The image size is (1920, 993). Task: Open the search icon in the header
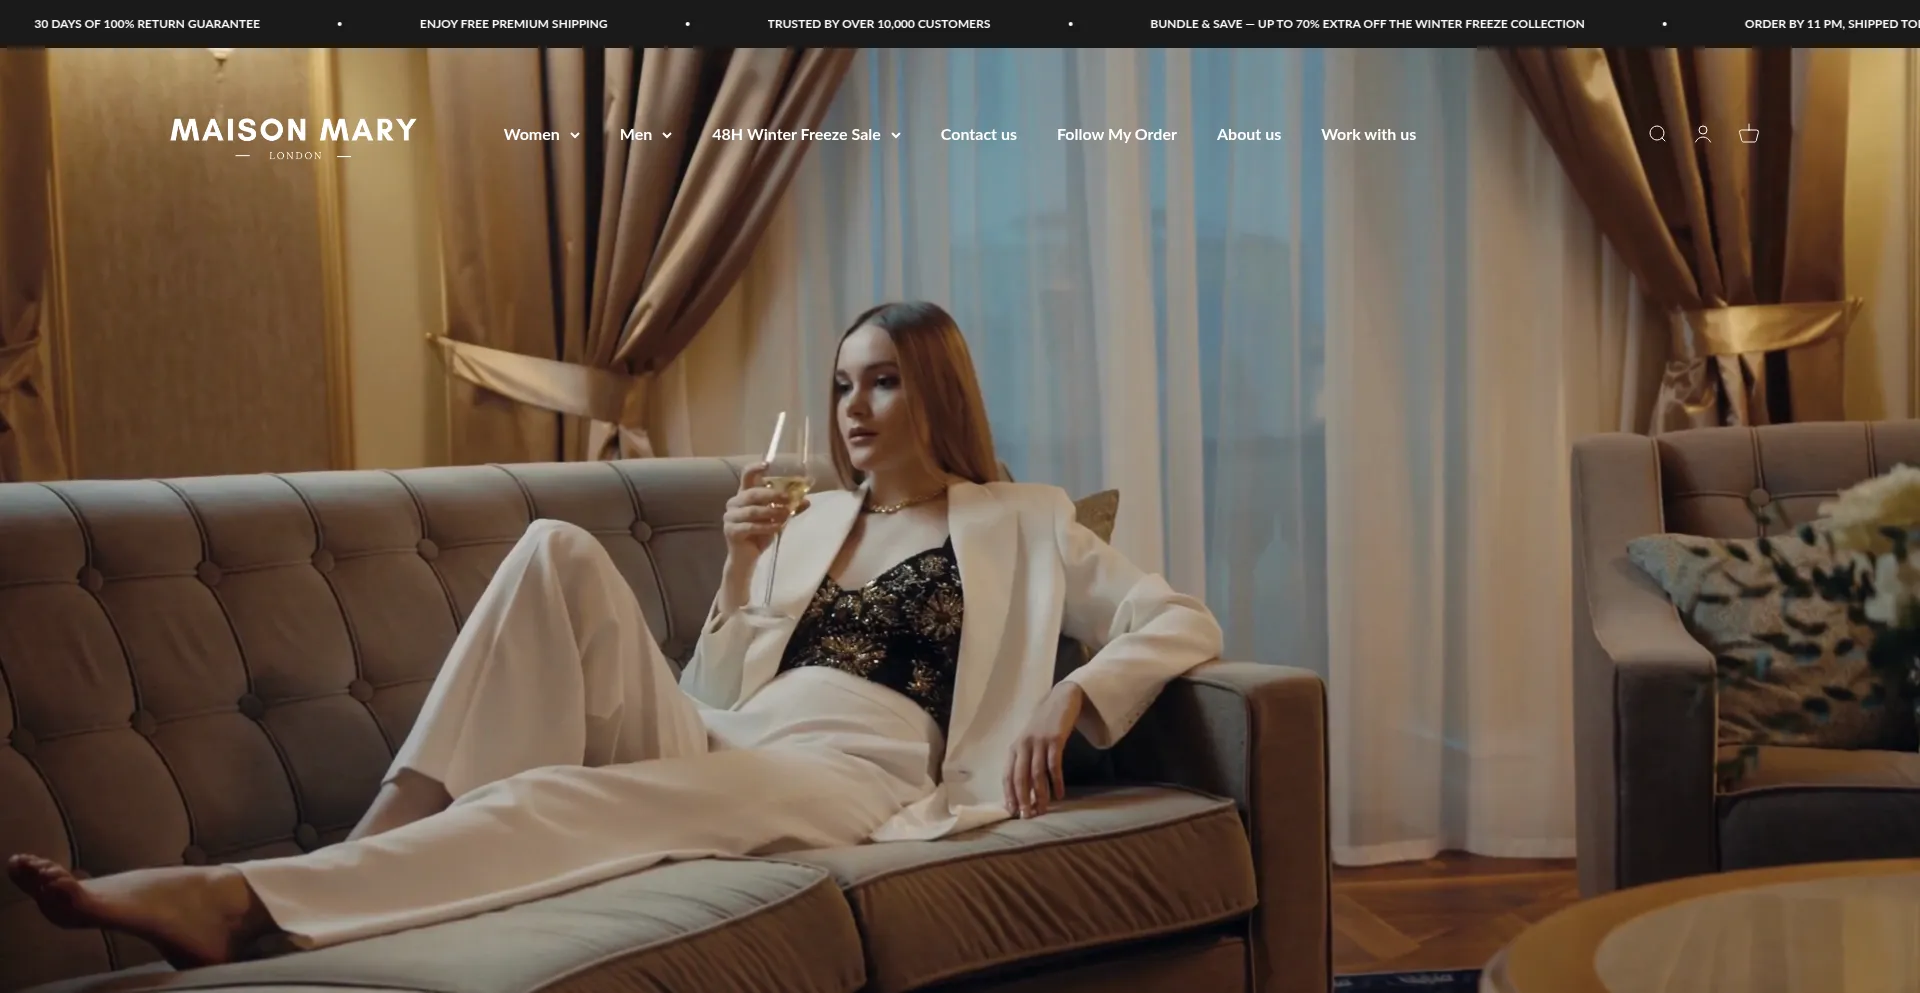(1657, 134)
